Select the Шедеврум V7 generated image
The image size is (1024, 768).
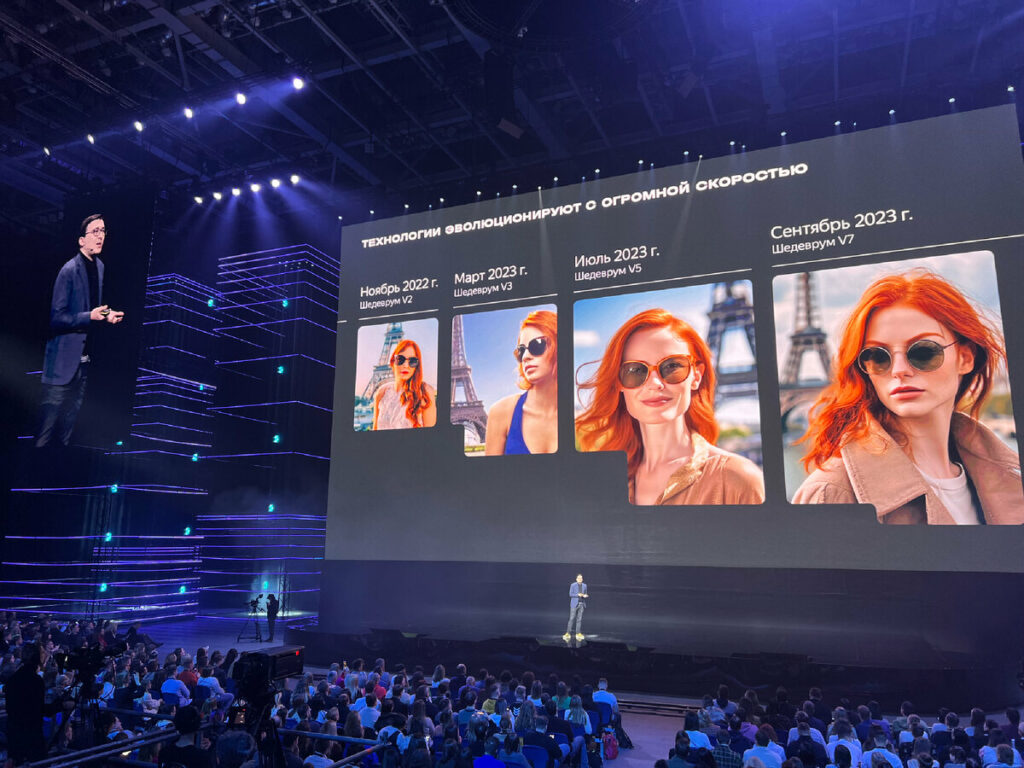898,388
